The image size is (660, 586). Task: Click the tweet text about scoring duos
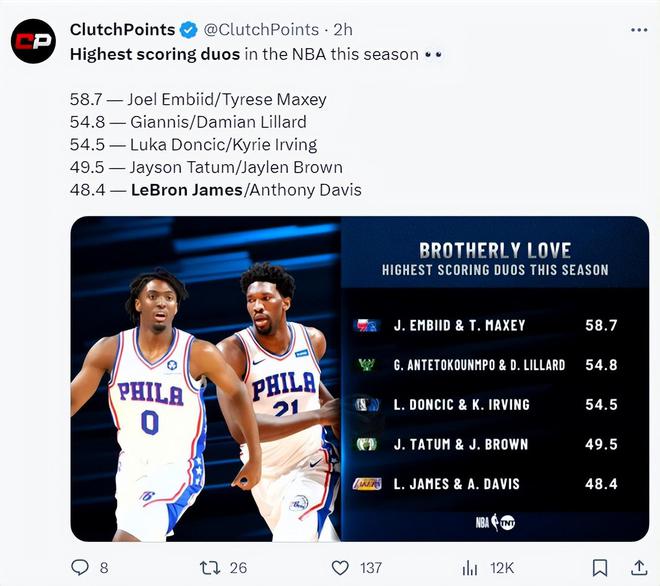244,54
